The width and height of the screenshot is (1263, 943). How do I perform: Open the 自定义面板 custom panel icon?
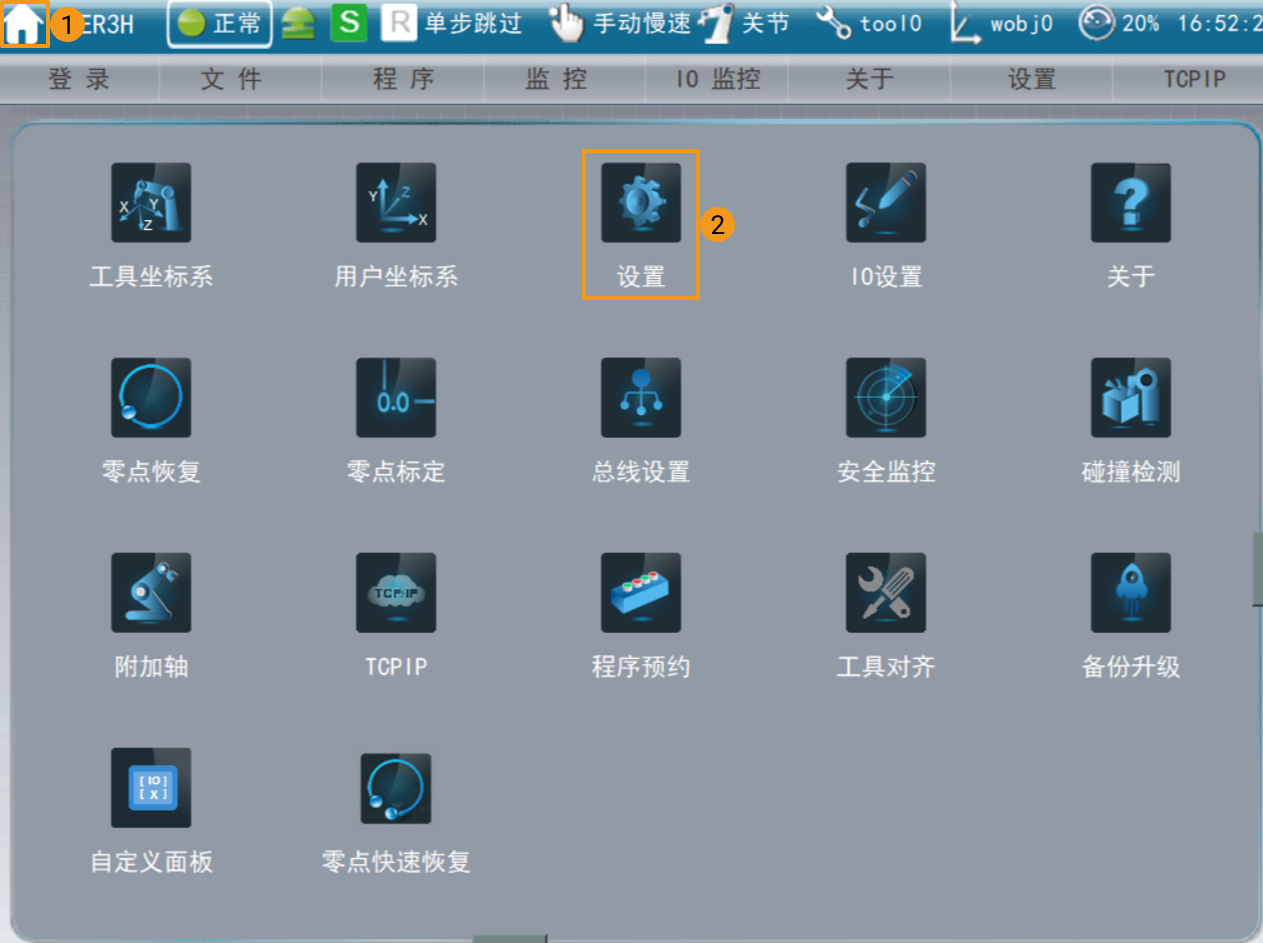pyautogui.click(x=151, y=788)
